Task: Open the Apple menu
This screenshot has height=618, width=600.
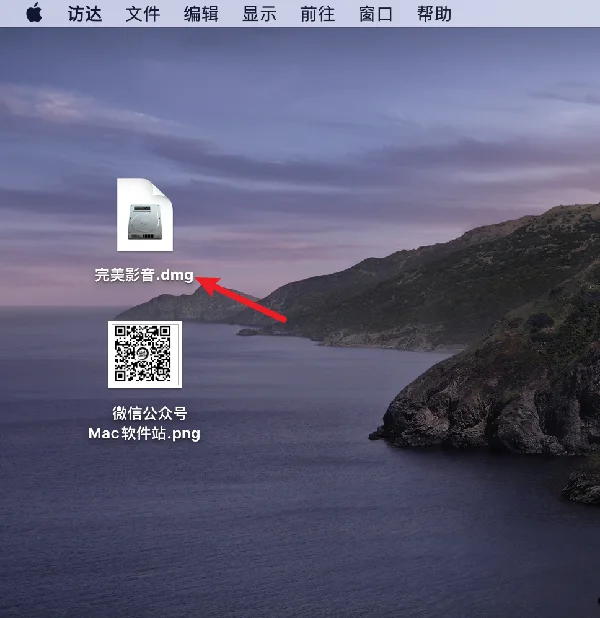Action: (34, 13)
